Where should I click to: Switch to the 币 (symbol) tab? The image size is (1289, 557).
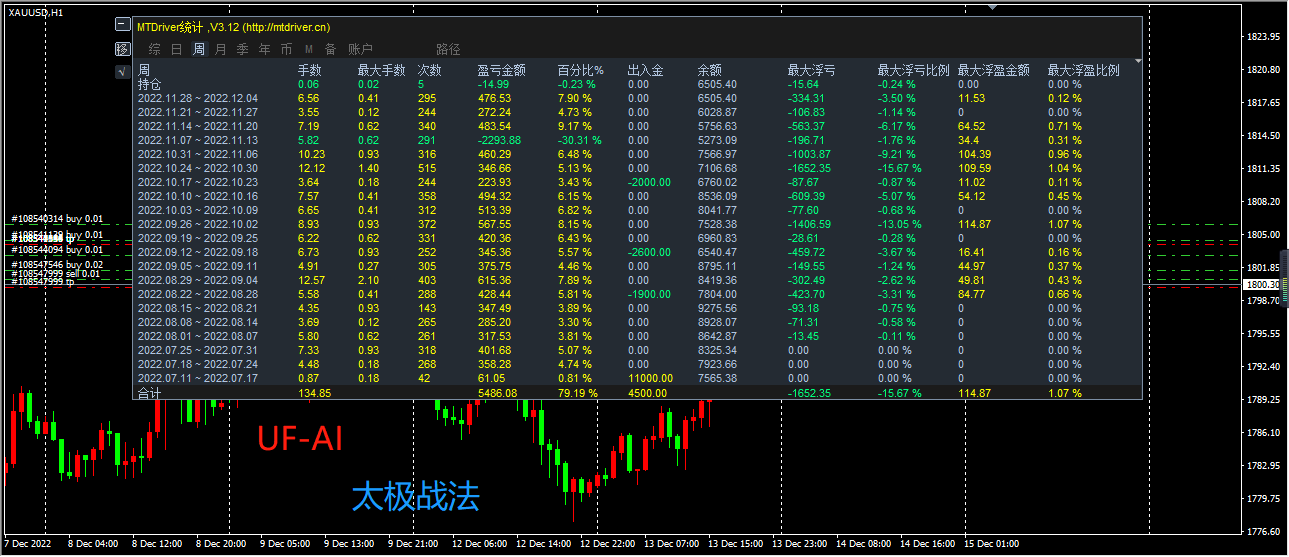(x=286, y=49)
